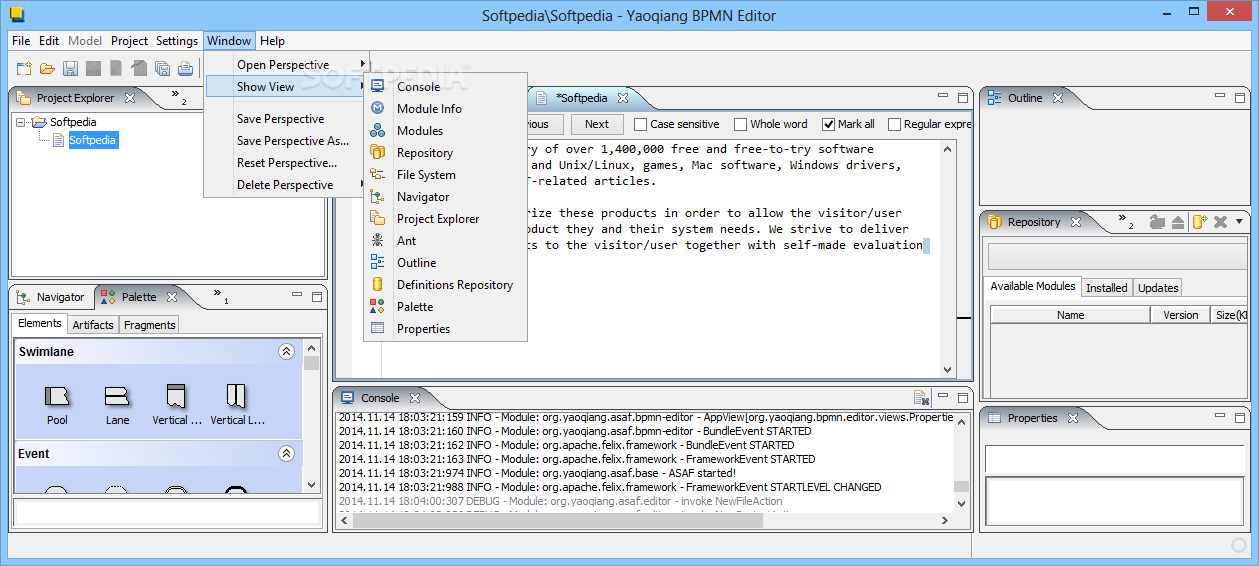The image size is (1259, 566).
Task: Open the File menu
Action: tap(21, 41)
